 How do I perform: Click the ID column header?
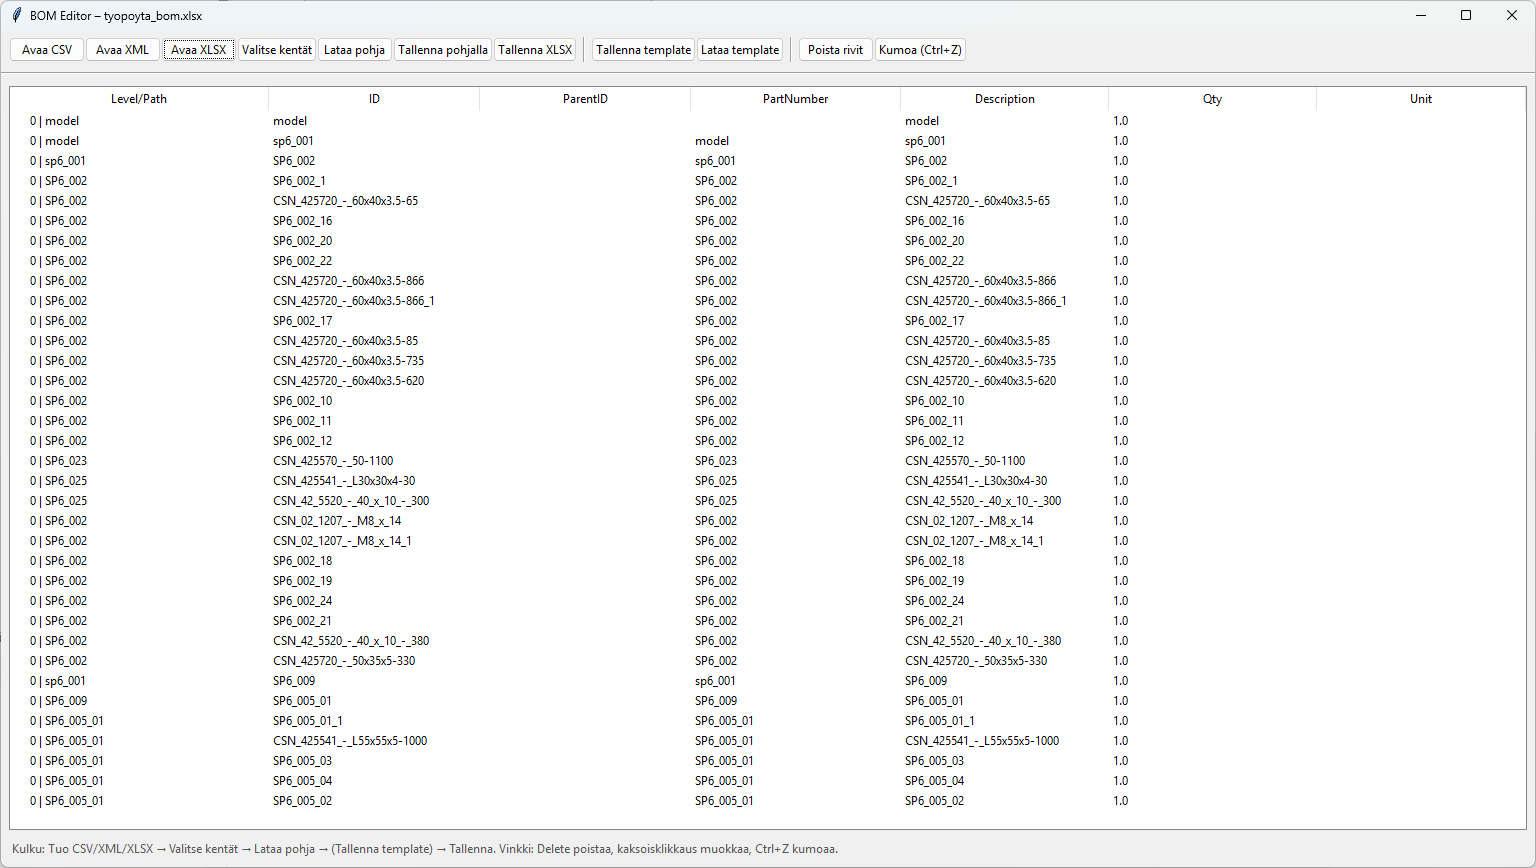tap(374, 99)
